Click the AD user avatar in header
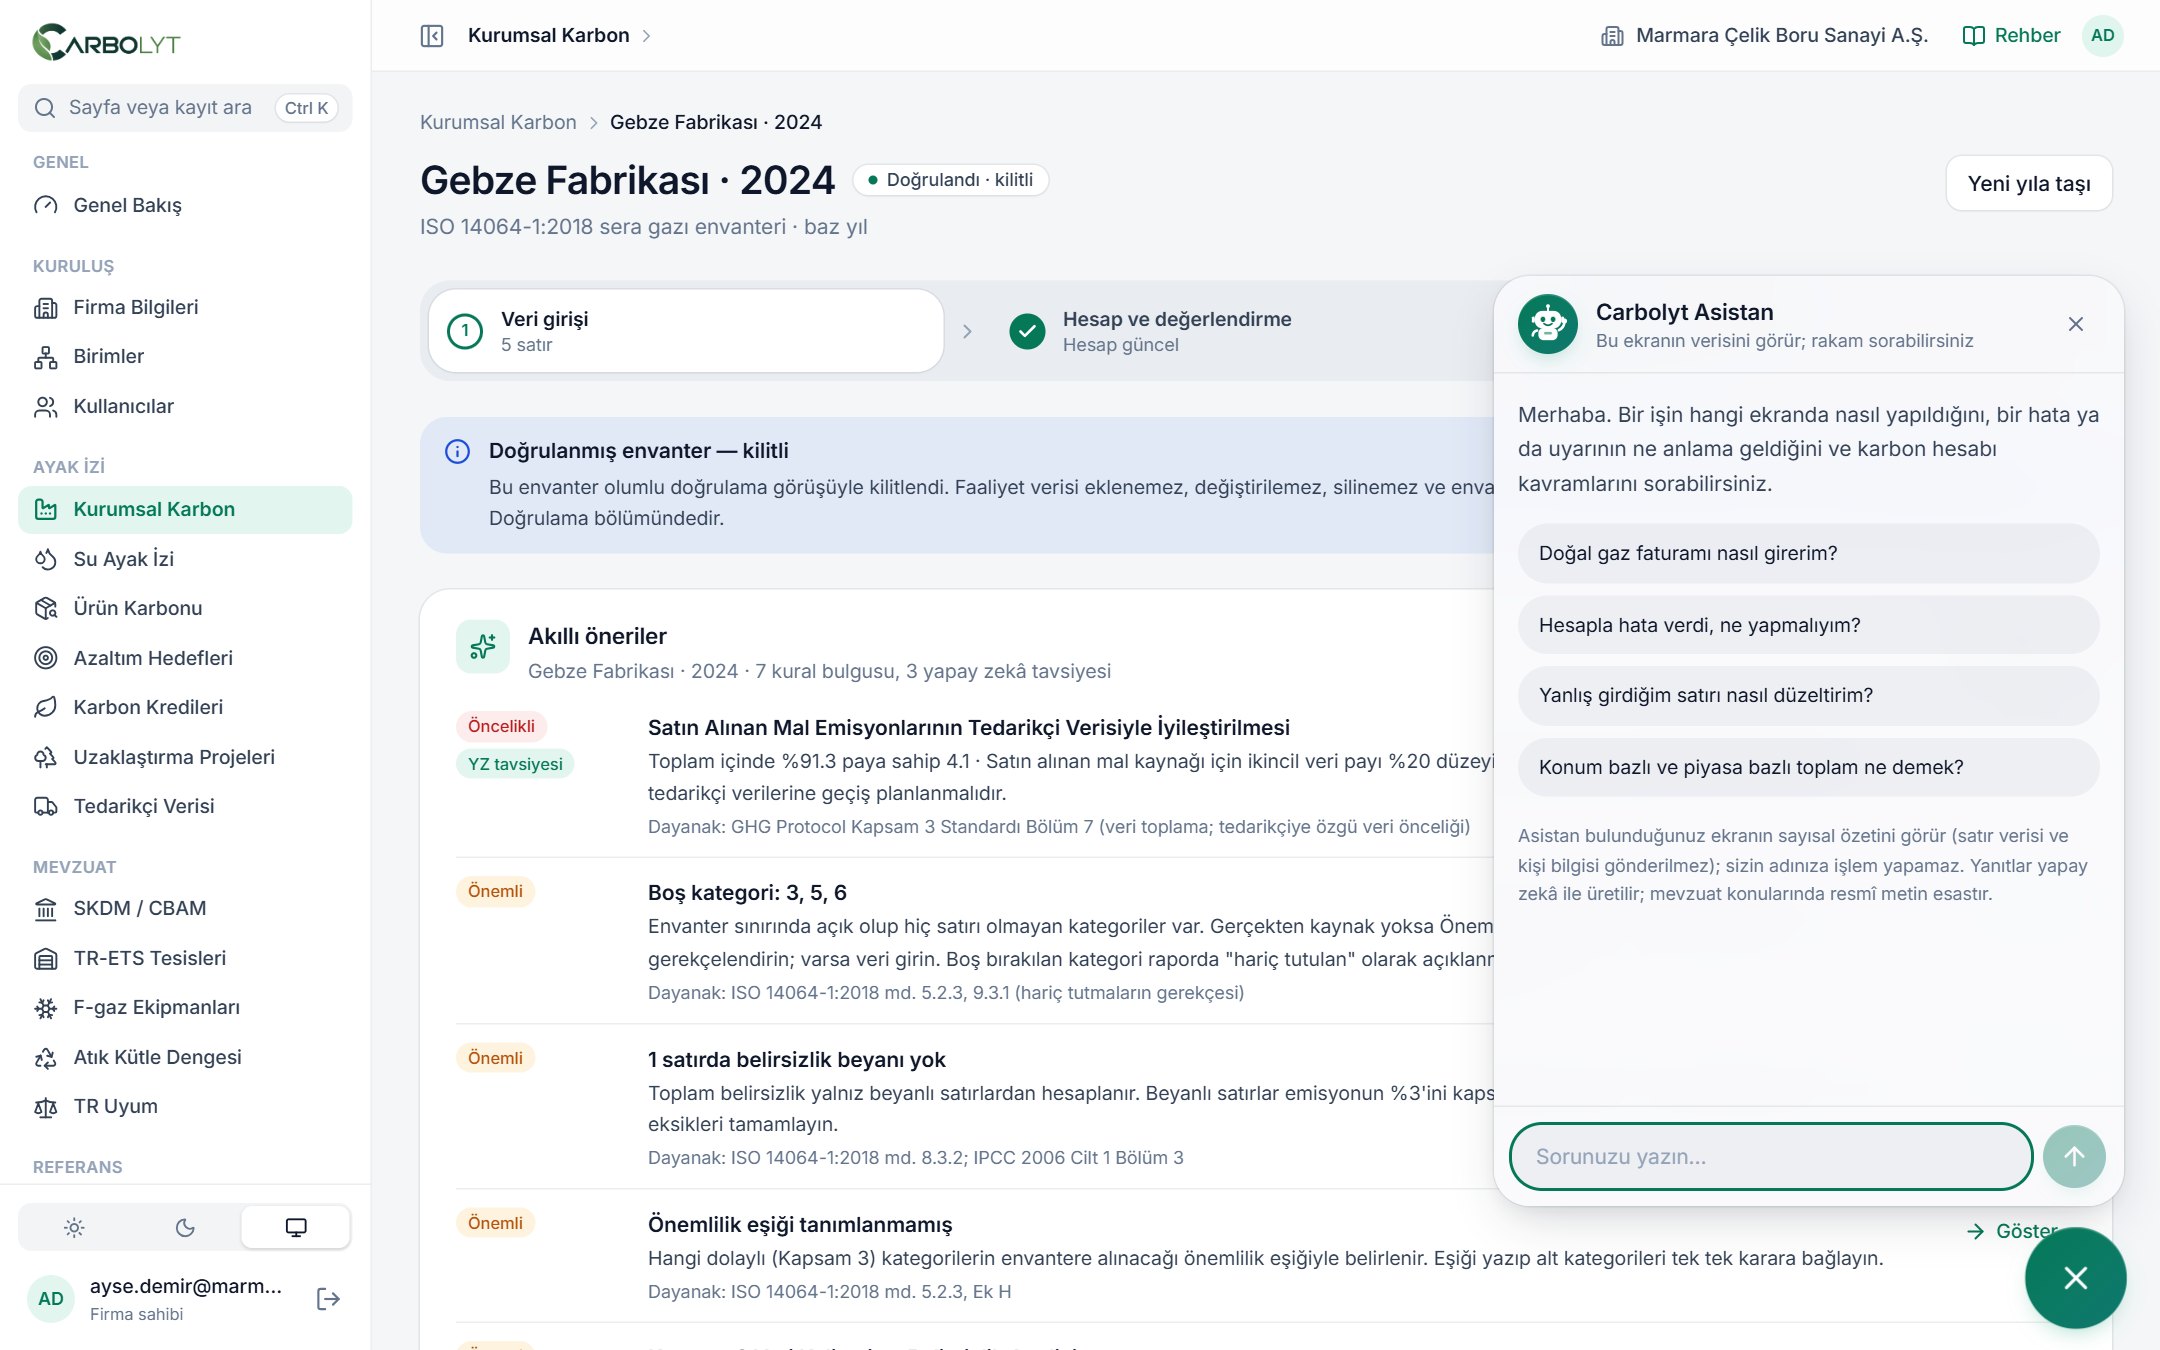 [x=2102, y=36]
